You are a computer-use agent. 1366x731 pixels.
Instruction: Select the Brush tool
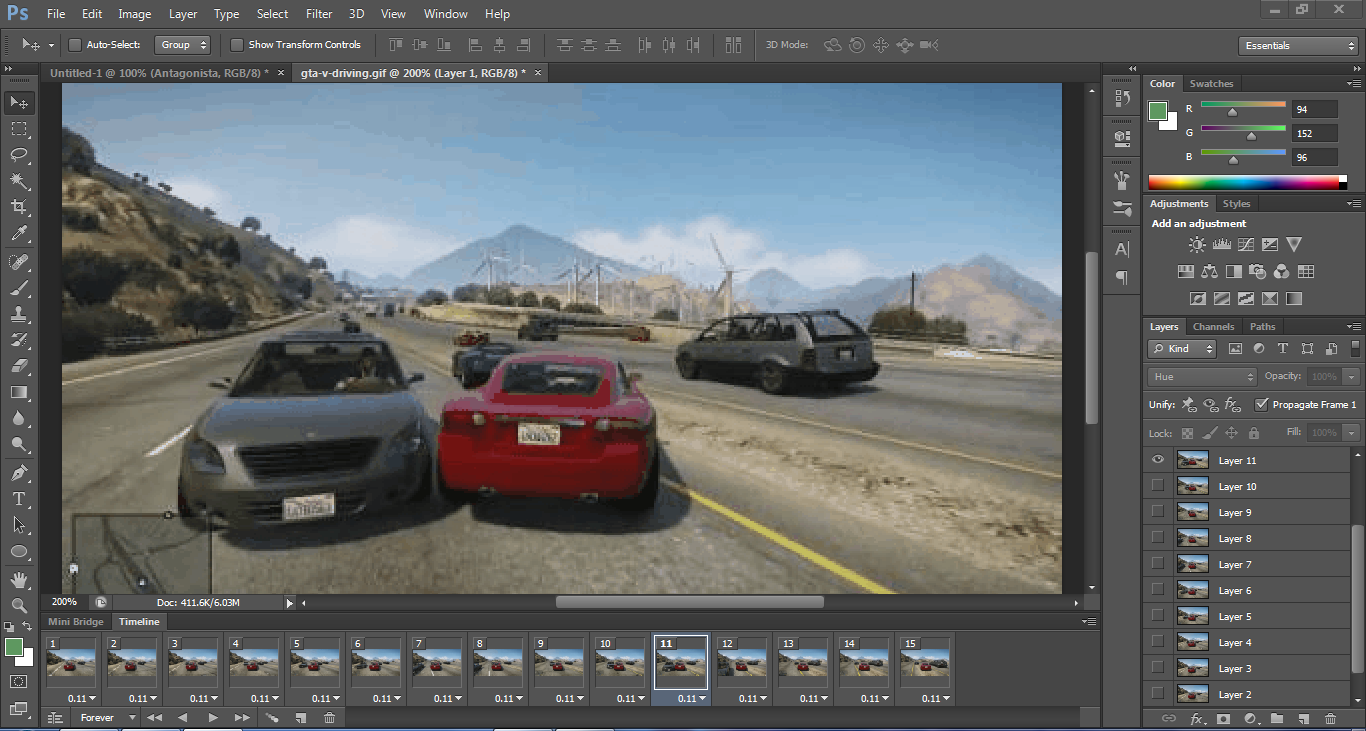pos(19,288)
